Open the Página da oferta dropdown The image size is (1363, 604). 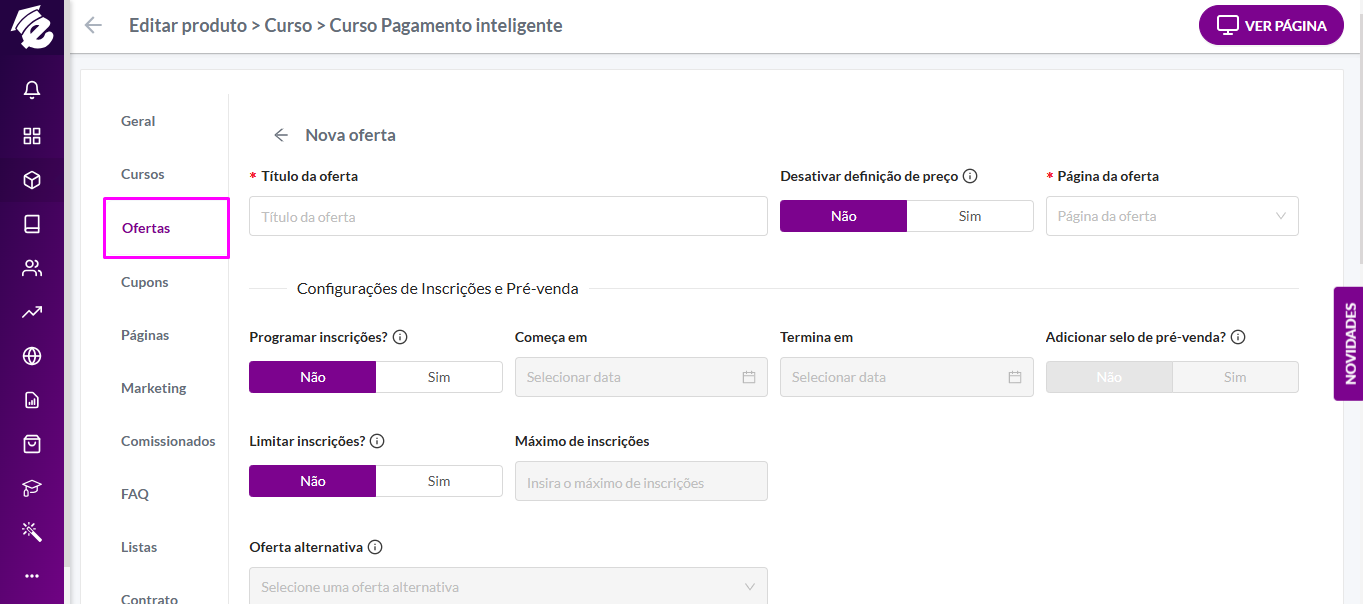[1172, 216]
